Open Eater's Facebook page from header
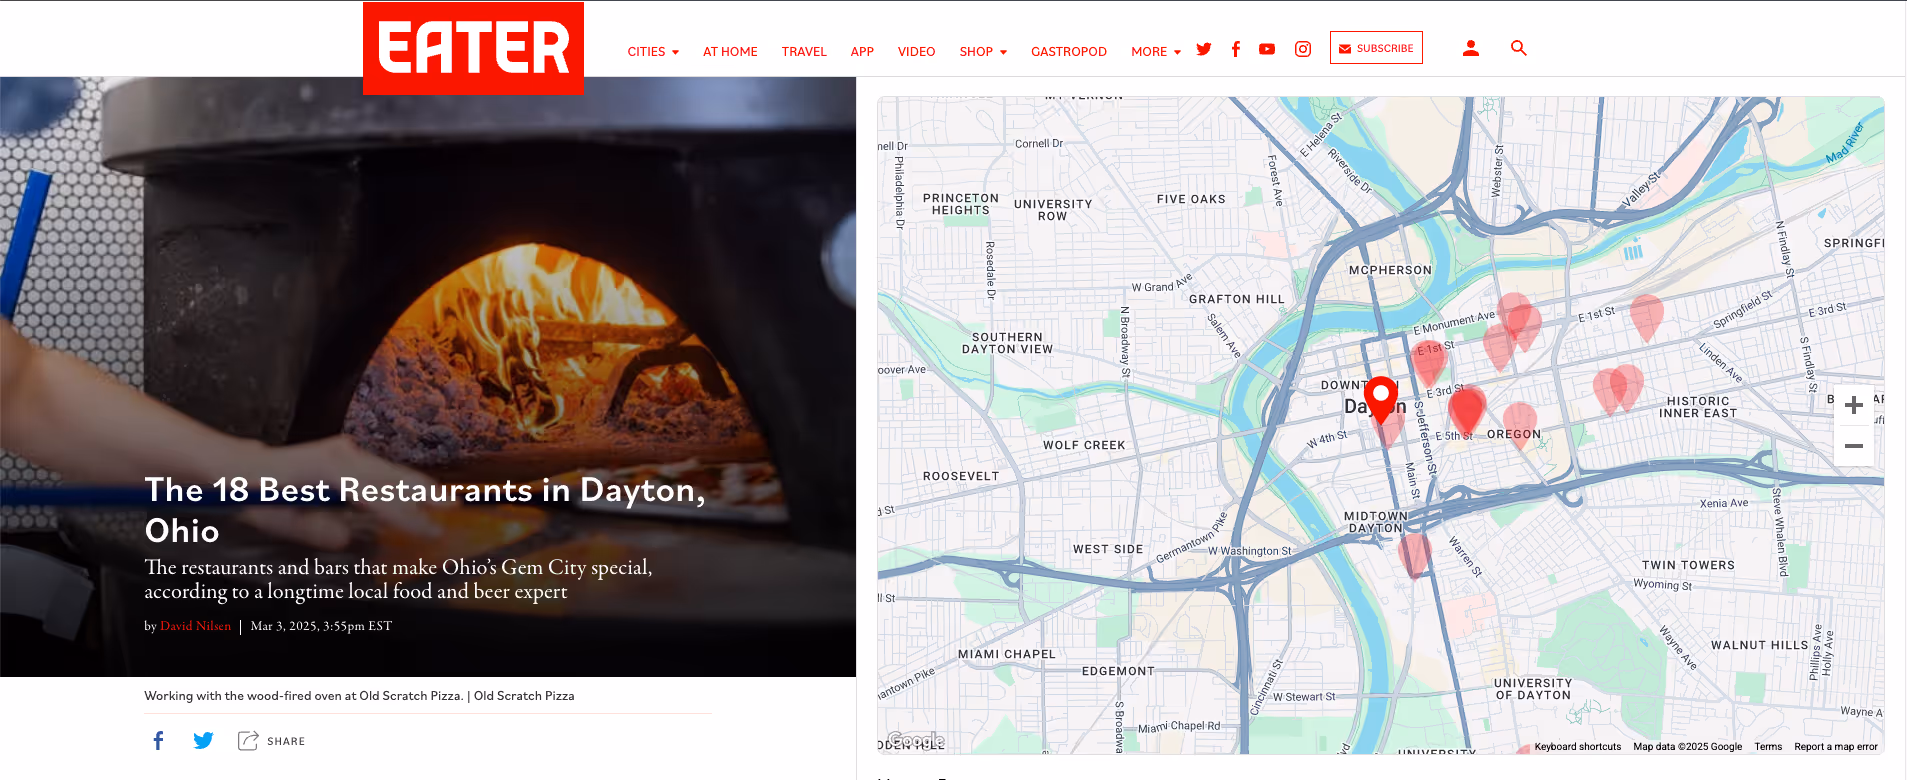1907x780 pixels. (1236, 49)
